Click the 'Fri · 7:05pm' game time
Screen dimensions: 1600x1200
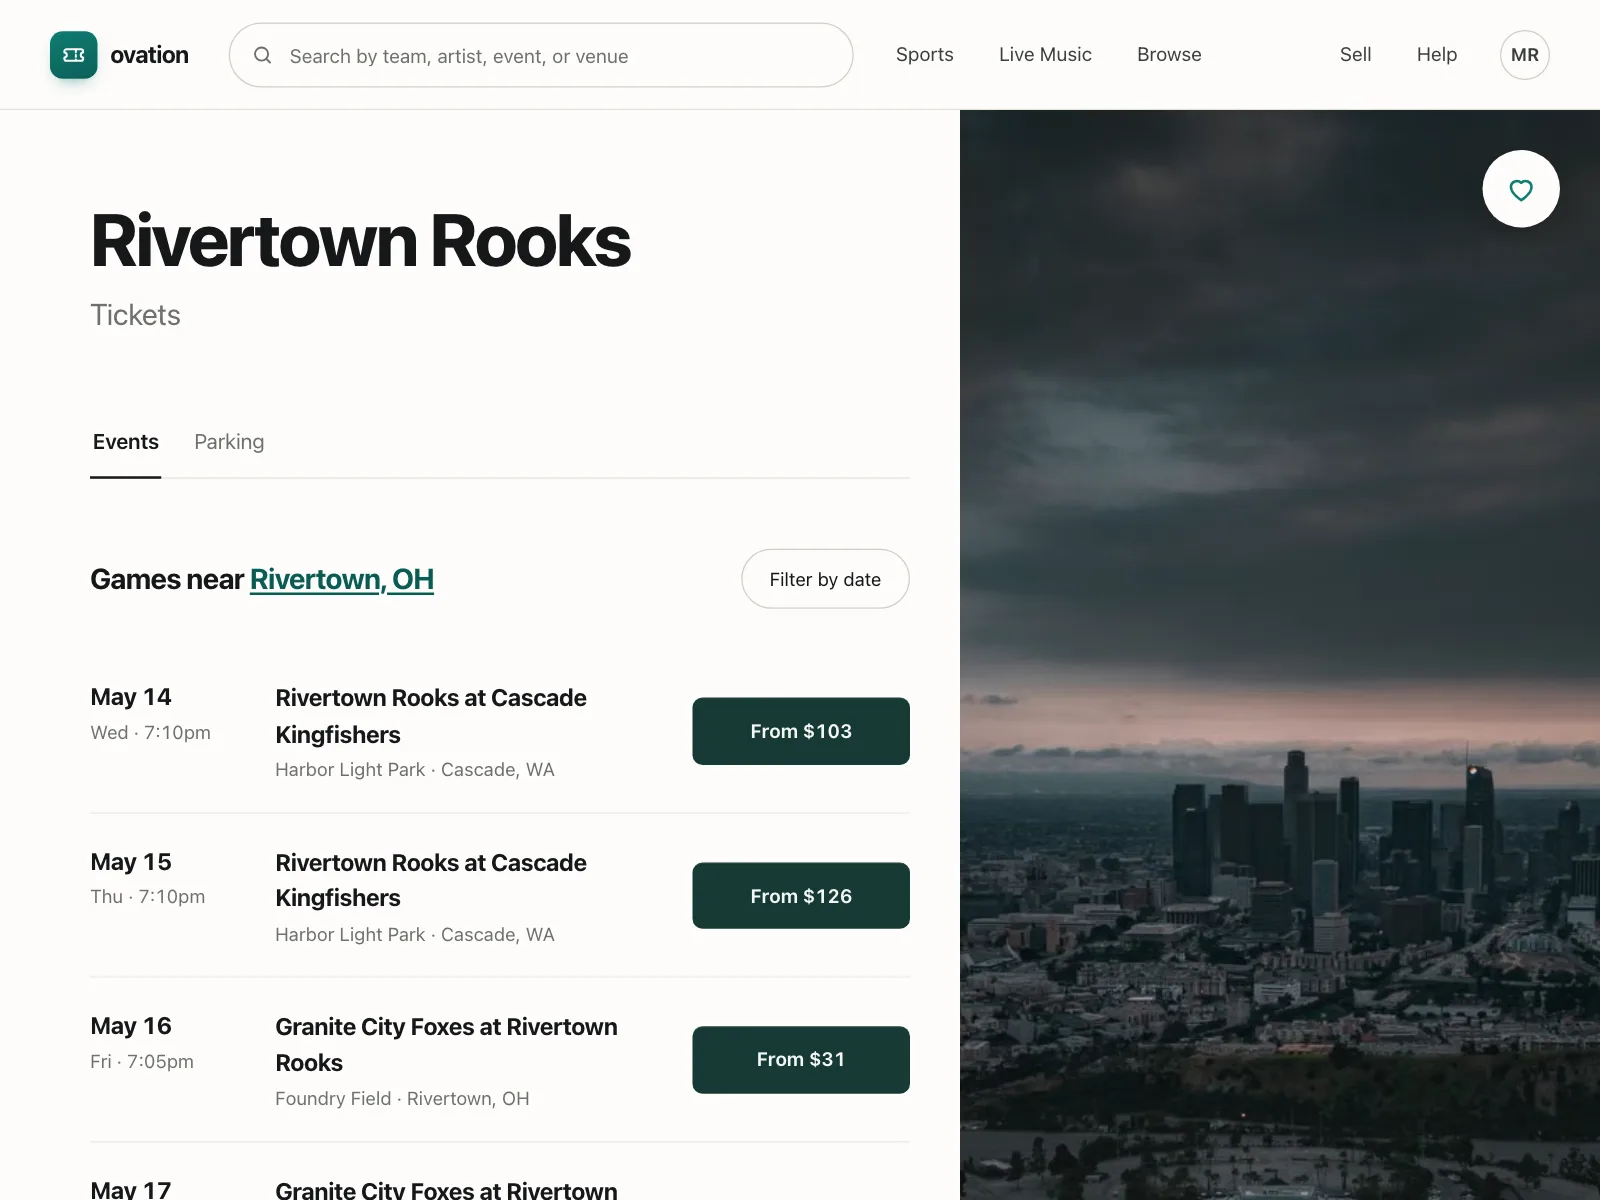(142, 1062)
